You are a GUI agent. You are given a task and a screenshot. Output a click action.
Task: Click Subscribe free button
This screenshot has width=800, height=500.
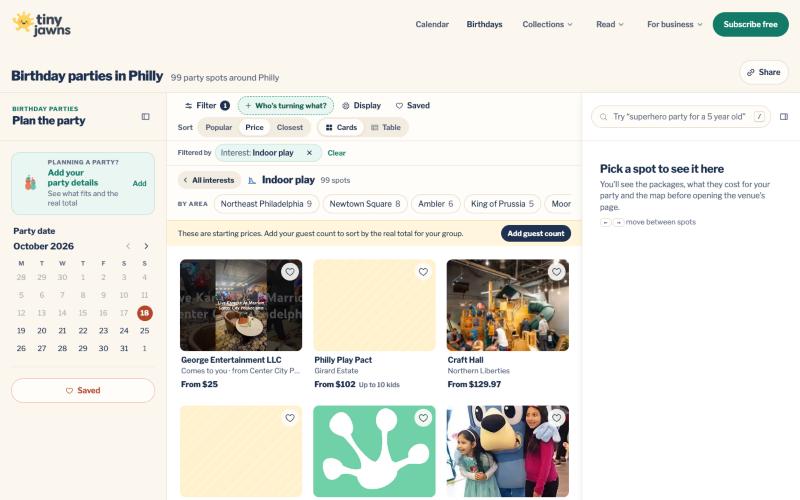pos(751,24)
